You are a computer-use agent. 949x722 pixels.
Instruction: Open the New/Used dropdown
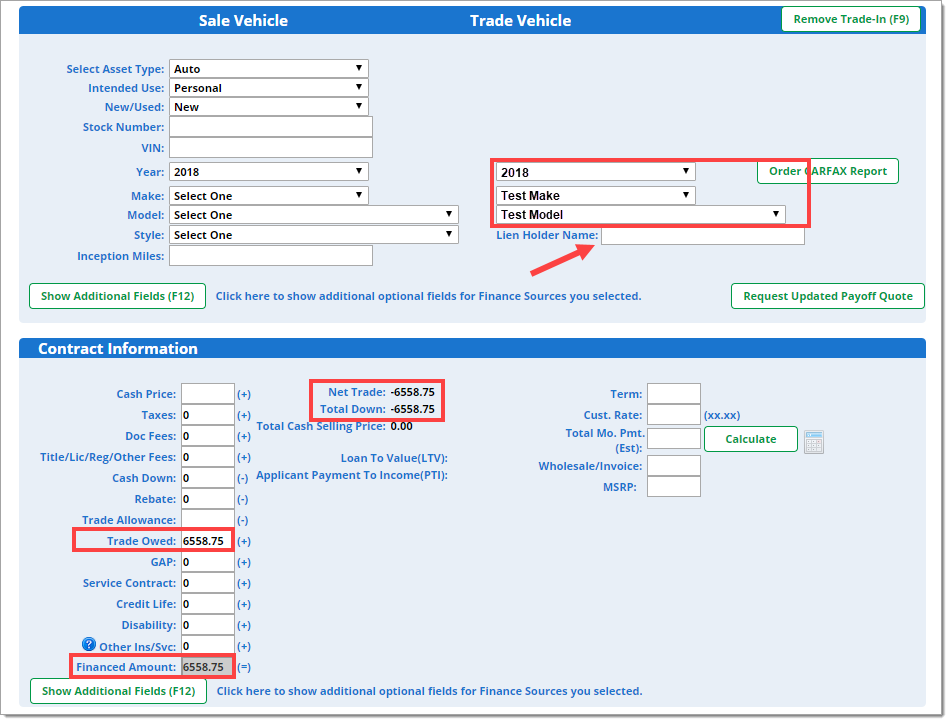pos(268,107)
